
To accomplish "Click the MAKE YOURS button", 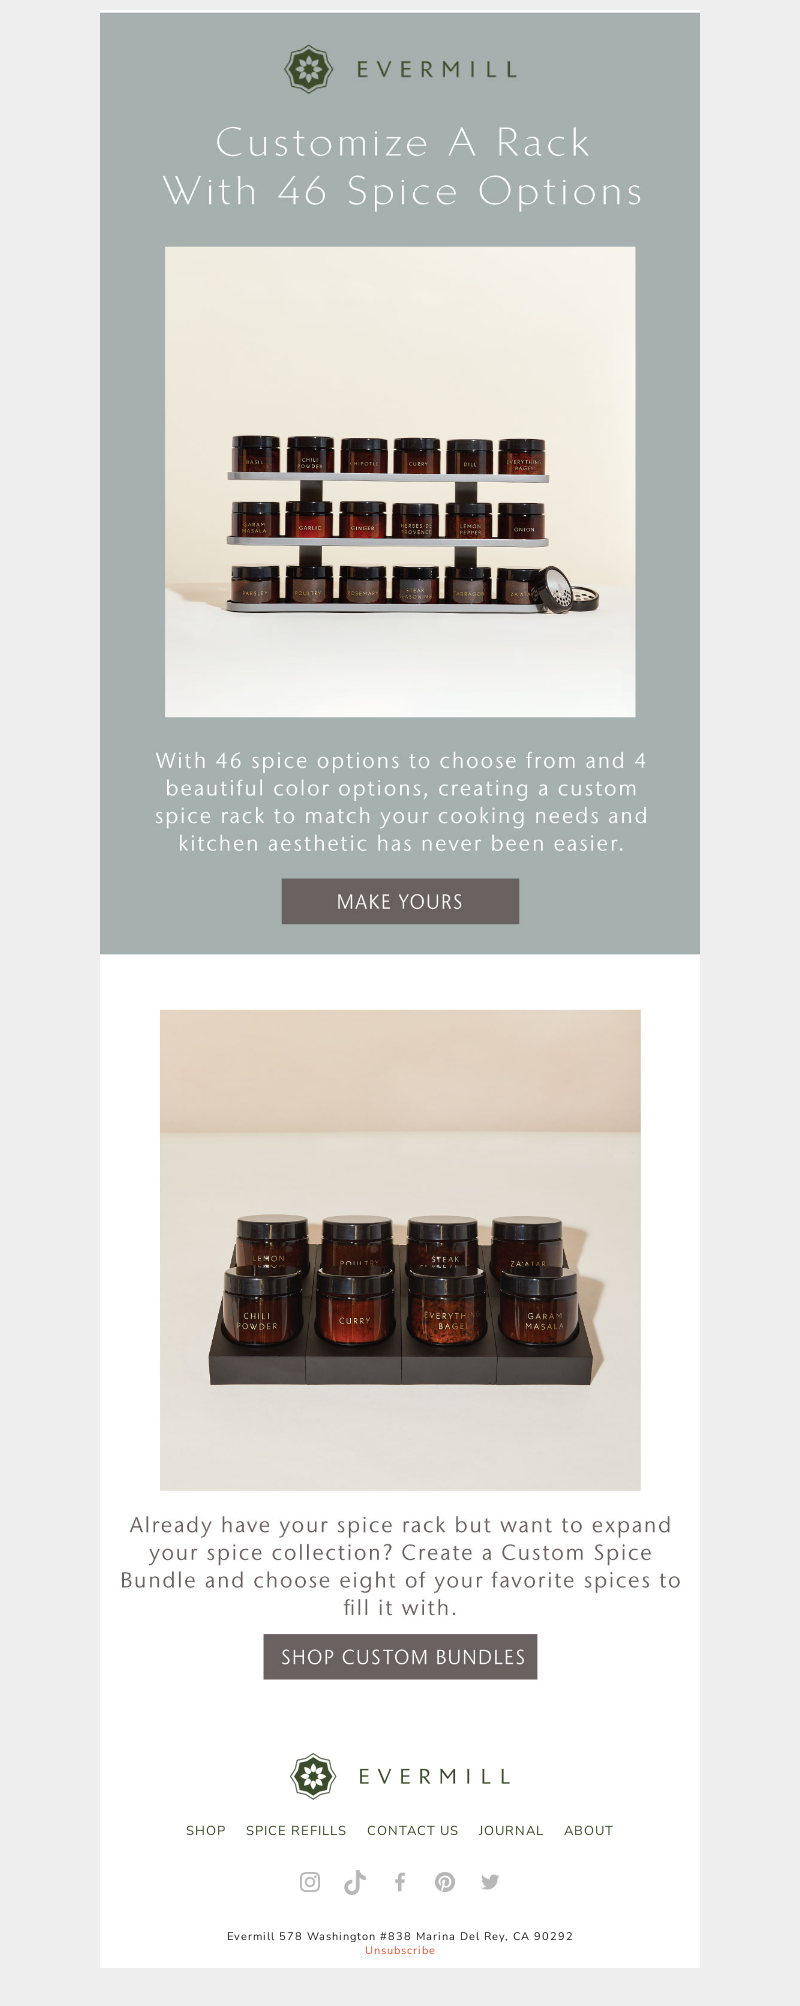I will 400,901.
